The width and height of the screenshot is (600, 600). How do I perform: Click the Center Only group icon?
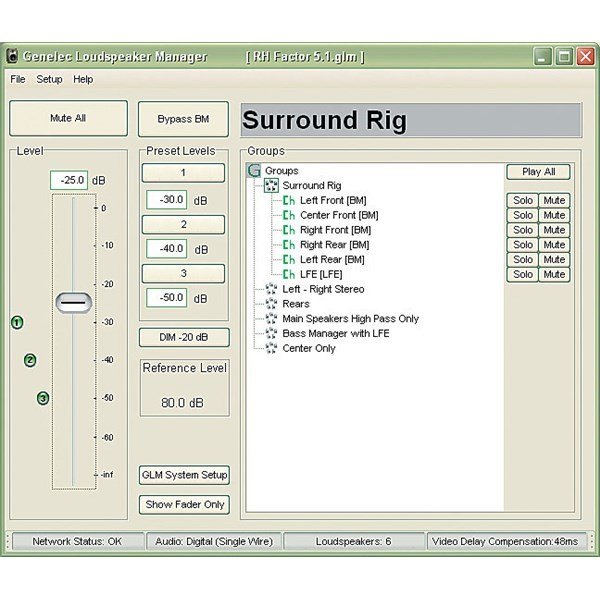point(271,348)
